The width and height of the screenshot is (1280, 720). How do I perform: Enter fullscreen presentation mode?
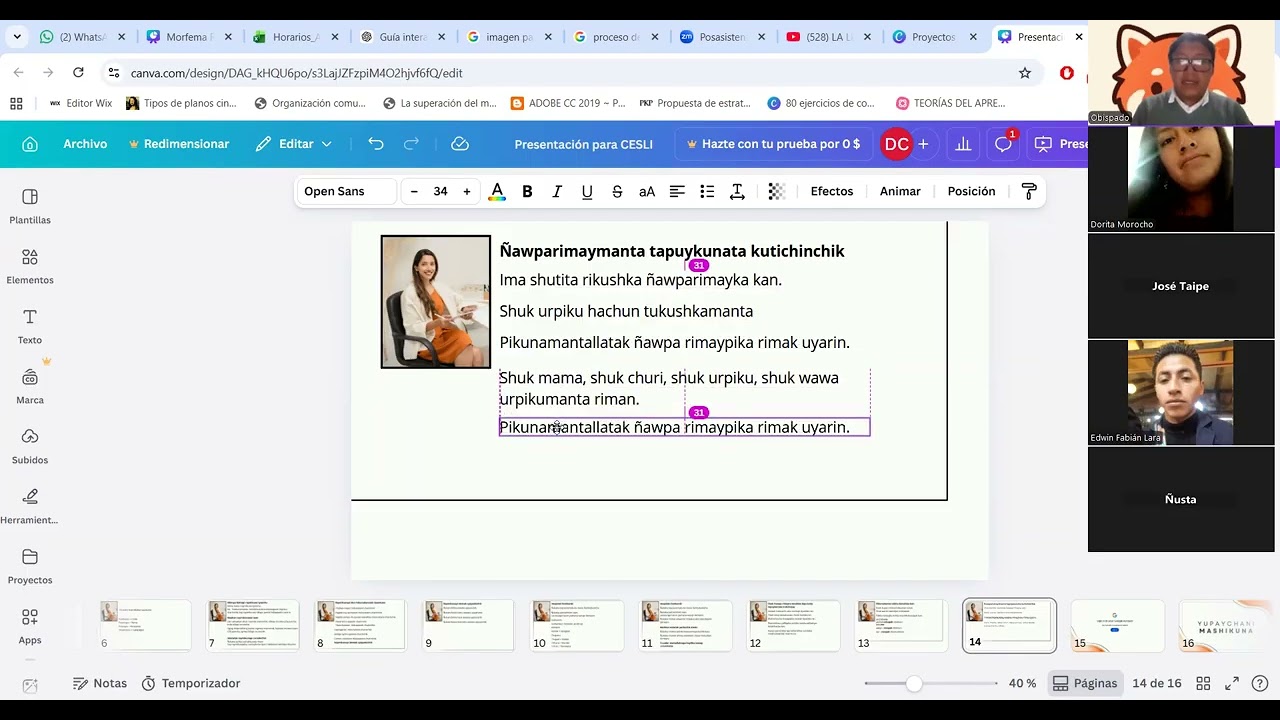coord(1232,683)
